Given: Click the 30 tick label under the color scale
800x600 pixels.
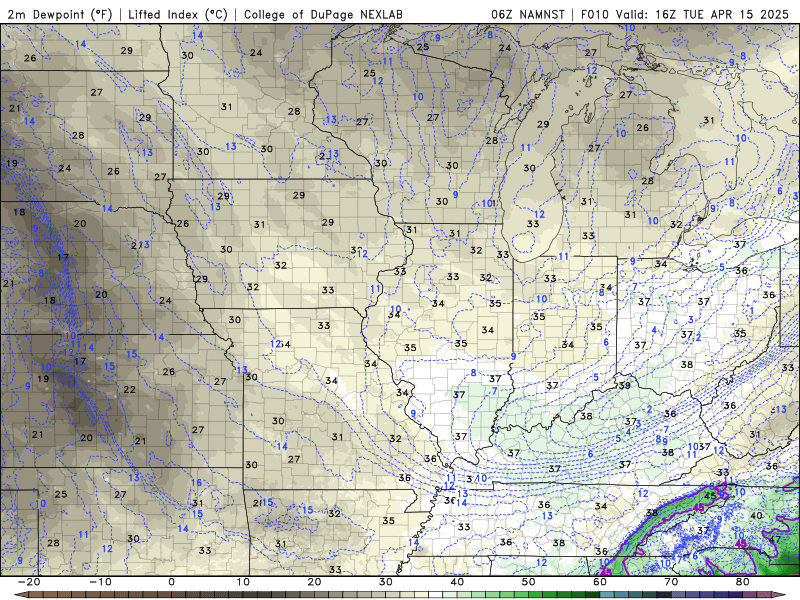Looking at the screenshot, I should [x=386, y=582].
